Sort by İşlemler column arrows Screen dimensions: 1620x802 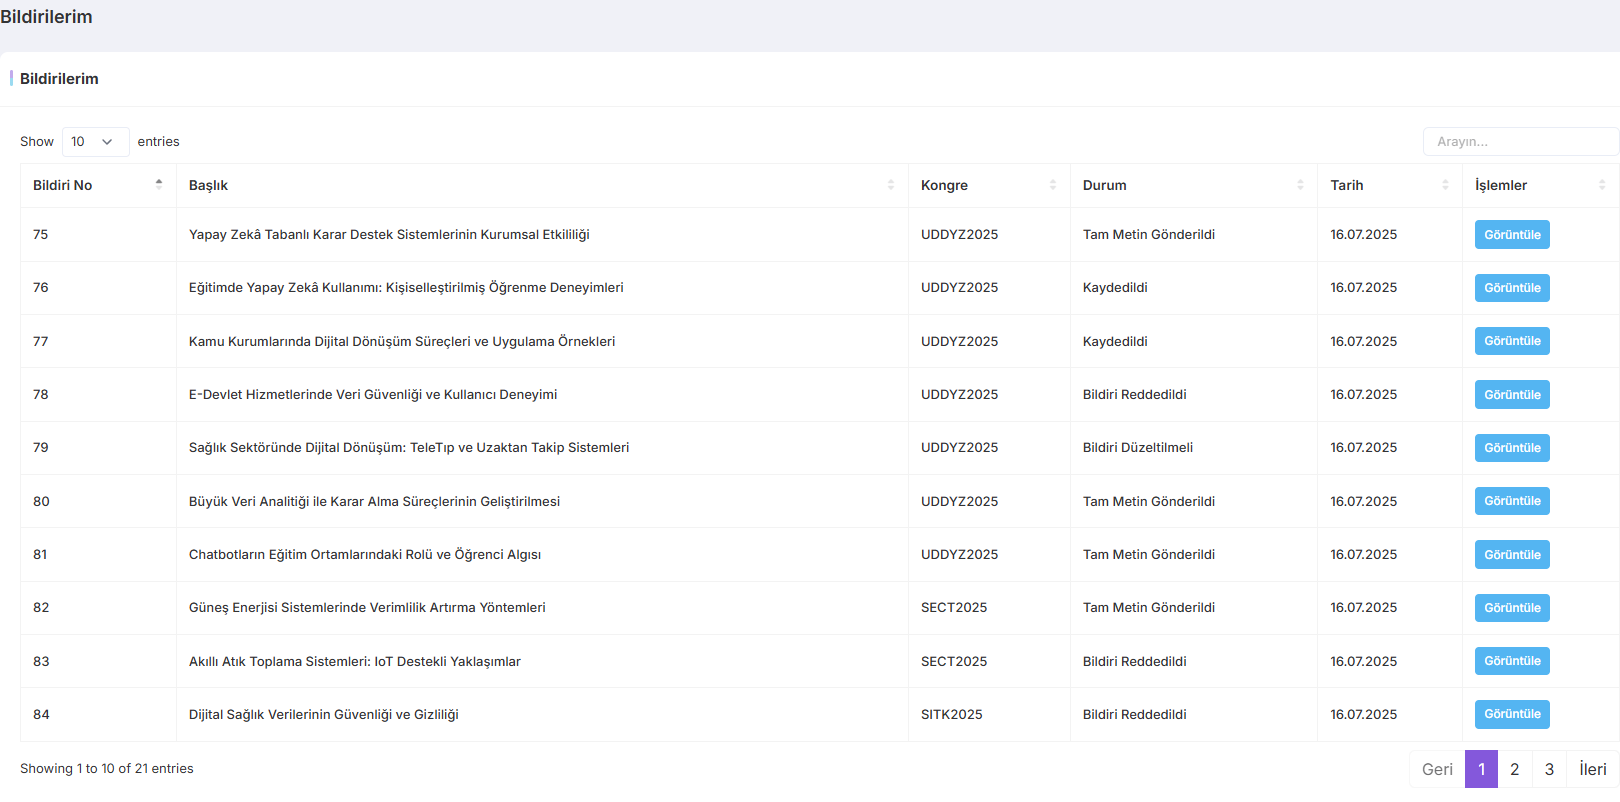(x=1601, y=185)
